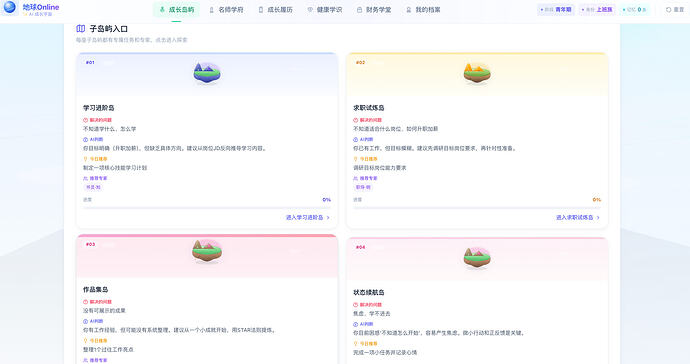
Task: Switch to the 我的档案 tab
Action: pyautogui.click(x=423, y=10)
